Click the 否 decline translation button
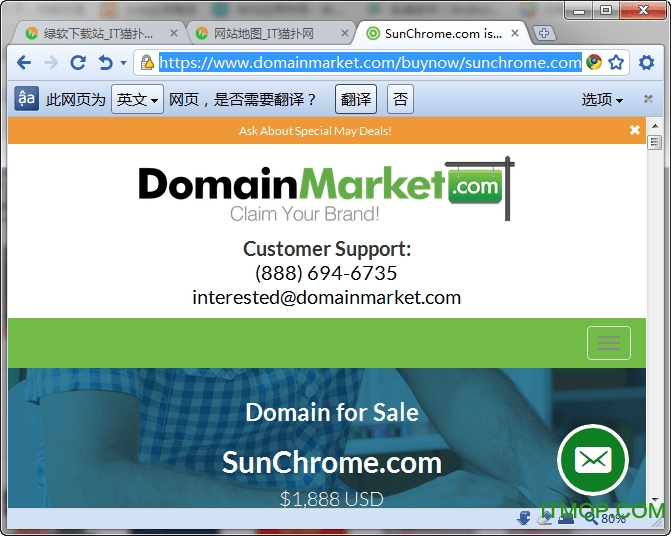 pos(400,99)
